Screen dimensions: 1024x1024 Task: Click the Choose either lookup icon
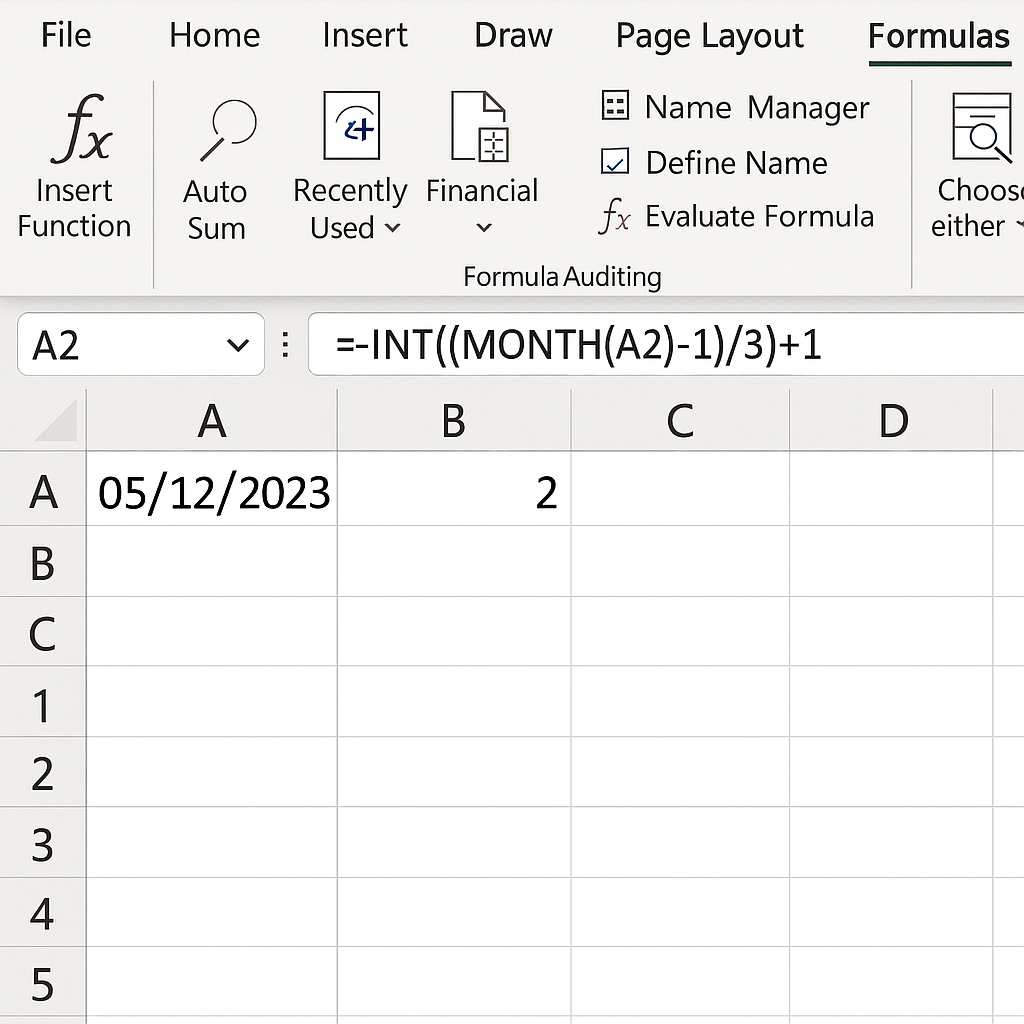point(982,128)
